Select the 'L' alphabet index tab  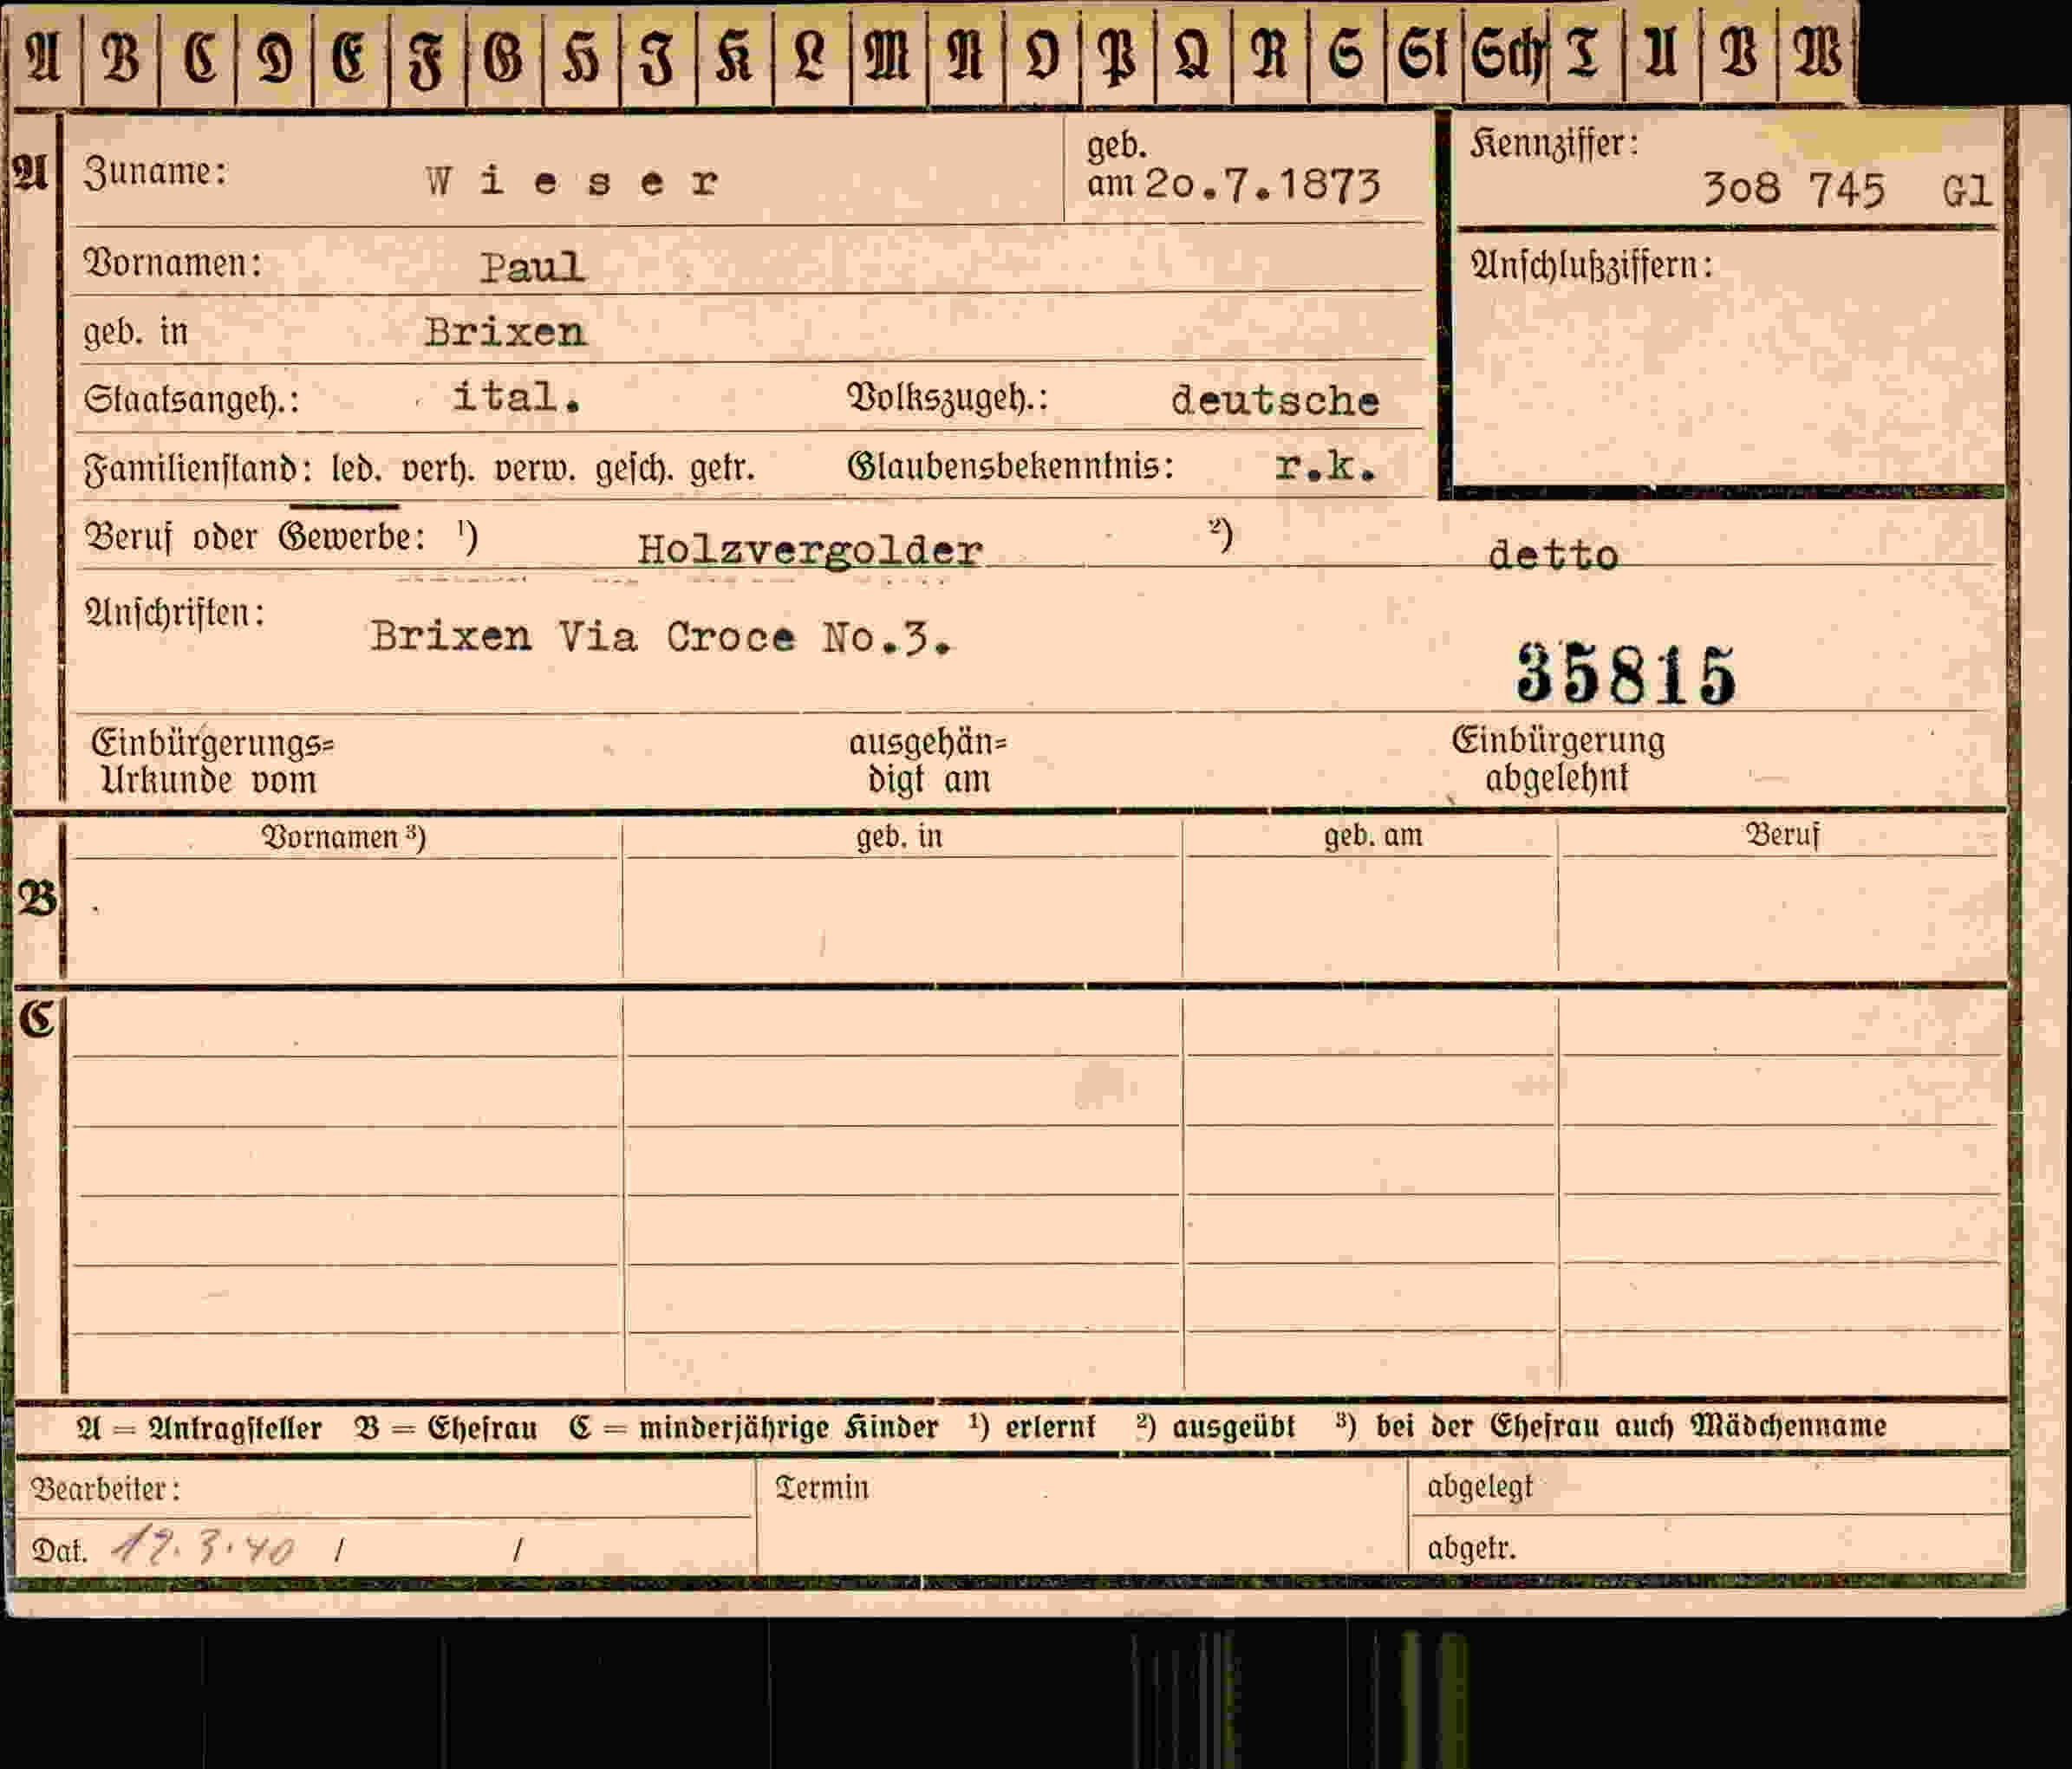812,55
